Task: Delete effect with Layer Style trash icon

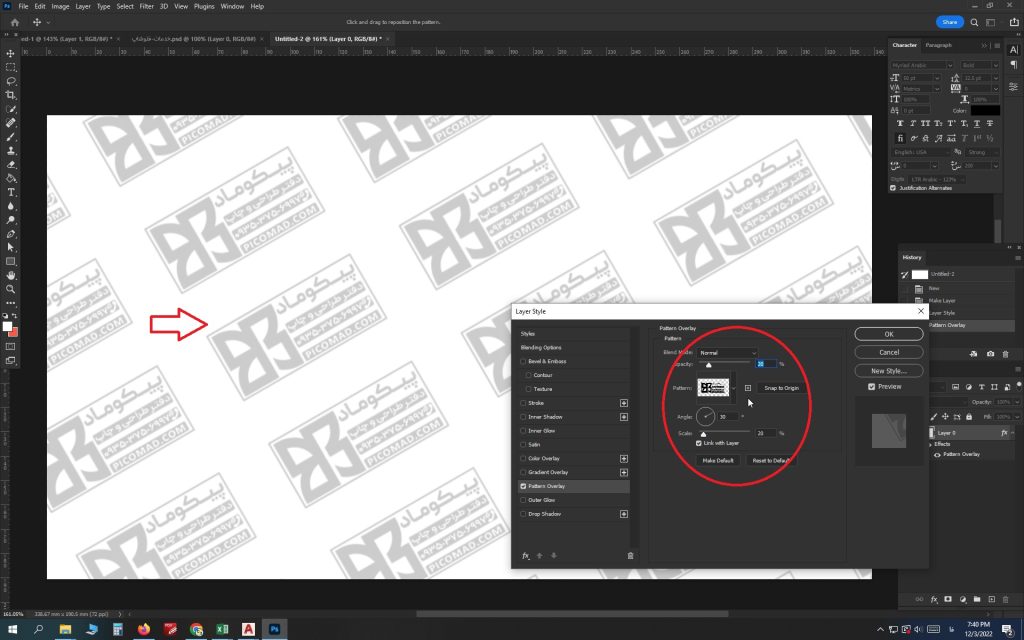Action: tap(630, 556)
